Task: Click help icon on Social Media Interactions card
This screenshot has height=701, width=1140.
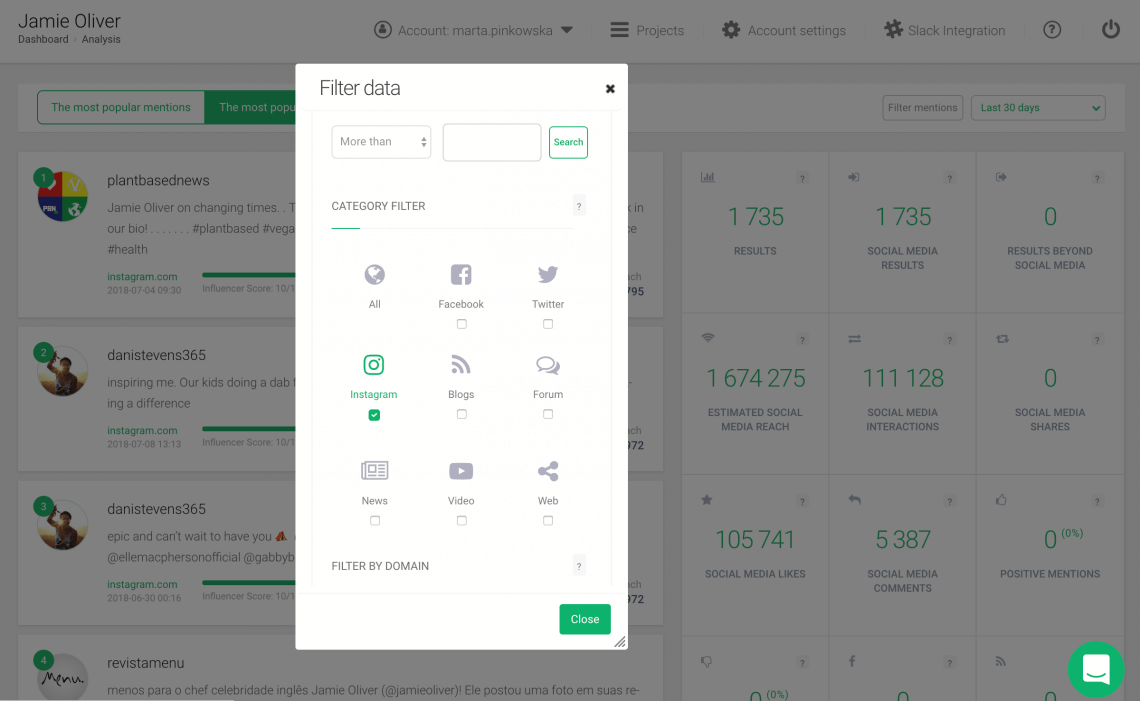Action: coord(950,340)
